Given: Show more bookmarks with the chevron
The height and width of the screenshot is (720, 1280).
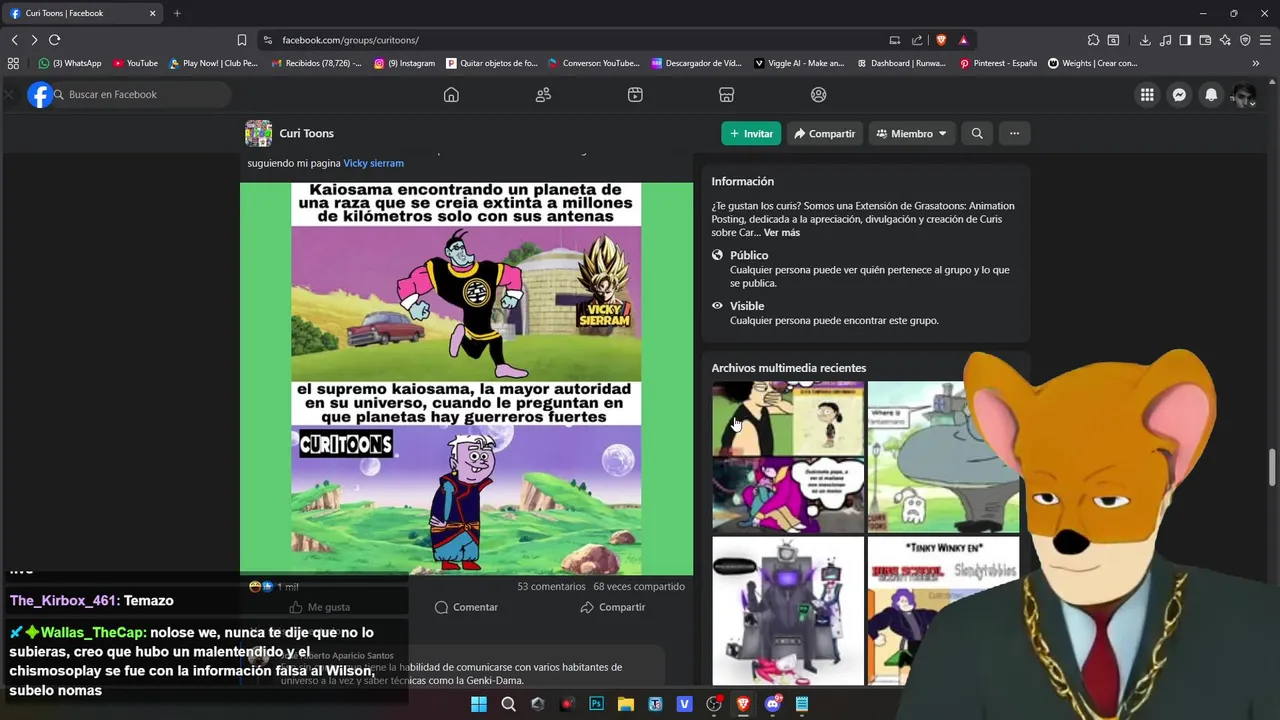Looking at the screenshot, I should tap(1256, 63).
